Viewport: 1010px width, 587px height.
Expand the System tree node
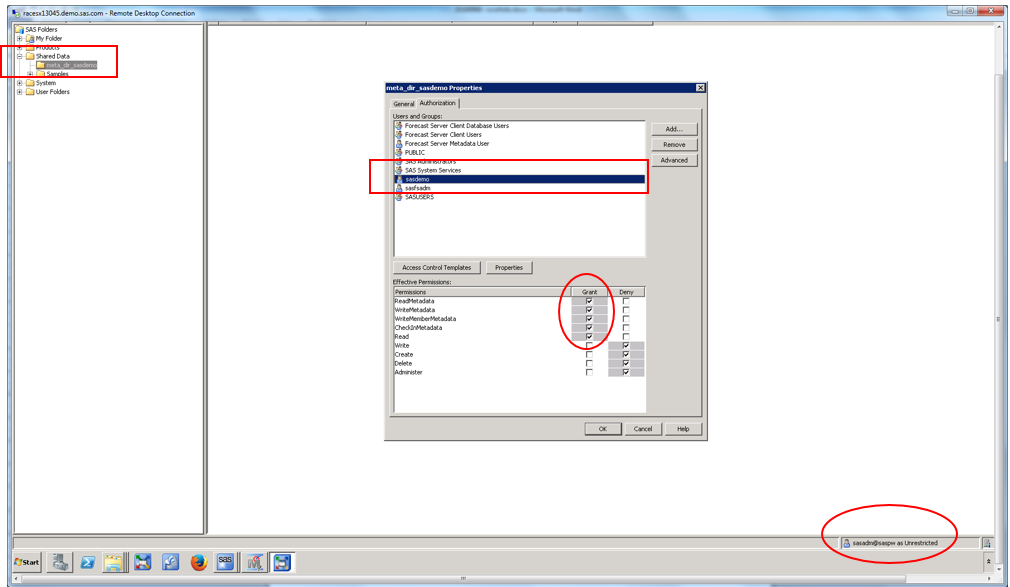[x=19, y=83]
